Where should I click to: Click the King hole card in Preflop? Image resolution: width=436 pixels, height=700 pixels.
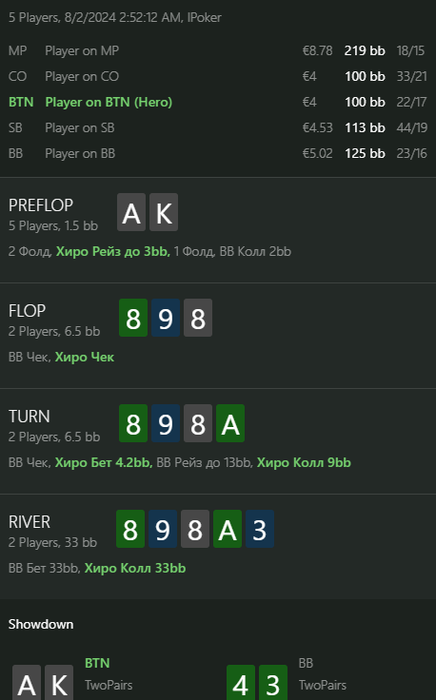tap(164, 212)
